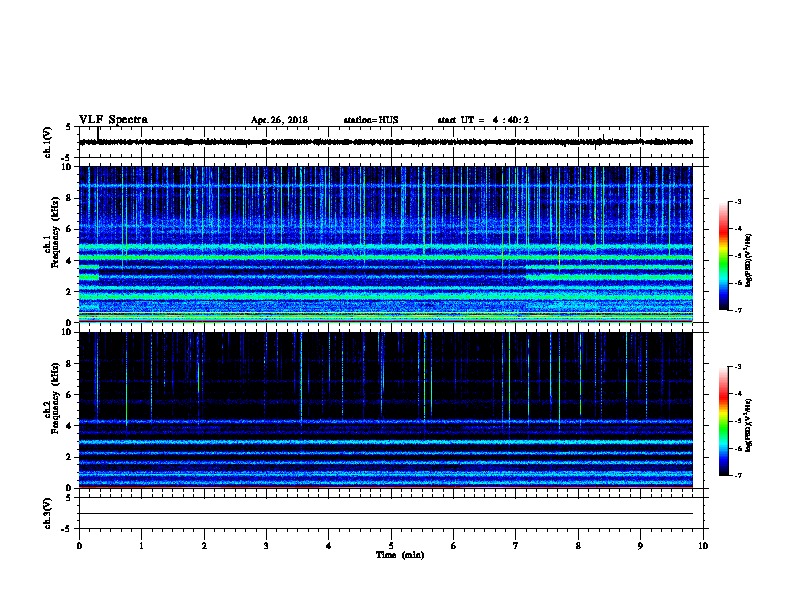Viewport: 792px width, 612px height.
Task: Click the "8" tick on the time axis
Action: click(x=578, y=545)
